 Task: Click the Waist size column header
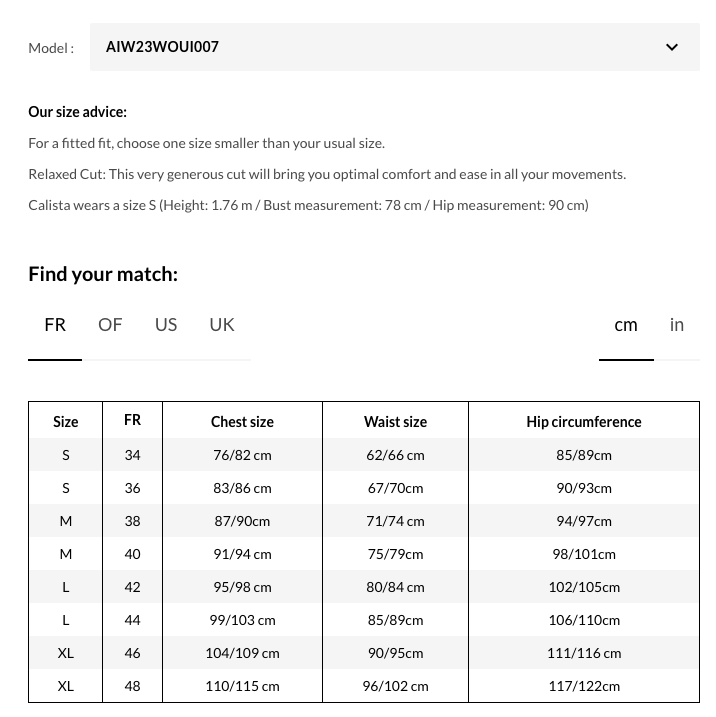395,422
